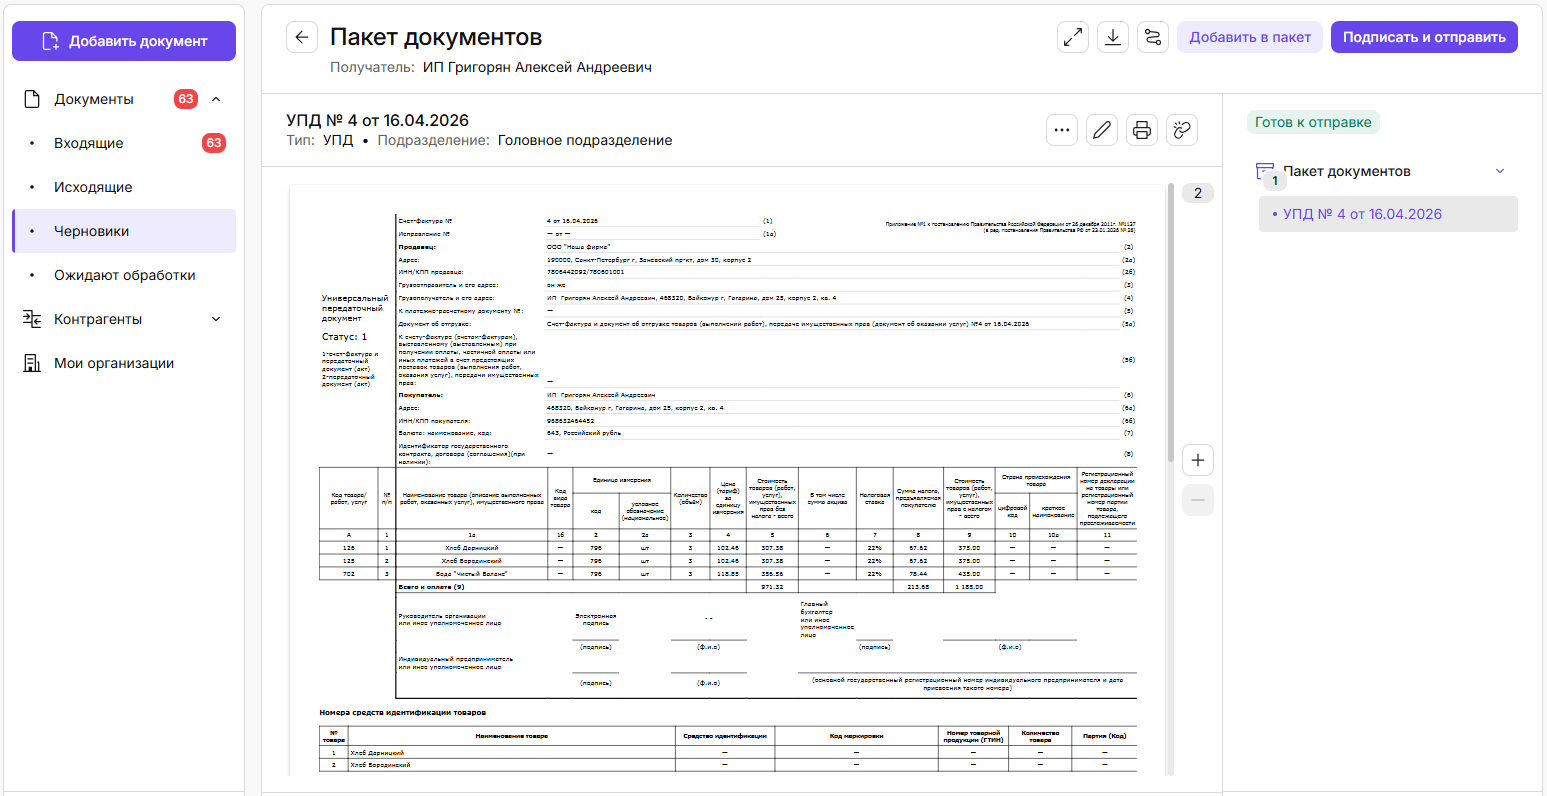Click the back arrow next to Пакет документов
1547x796 pixels.
pyautogui.click(x=302, y=37)
